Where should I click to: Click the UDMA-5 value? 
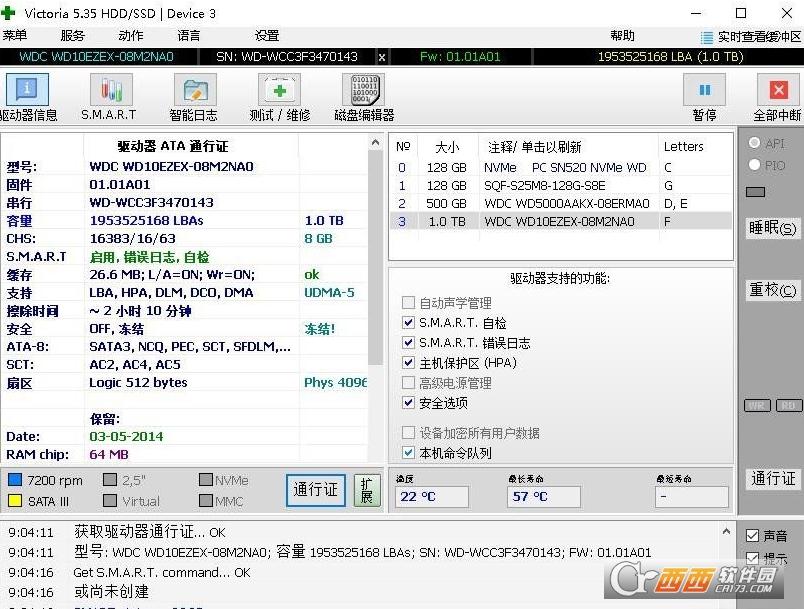coord(329,293)
